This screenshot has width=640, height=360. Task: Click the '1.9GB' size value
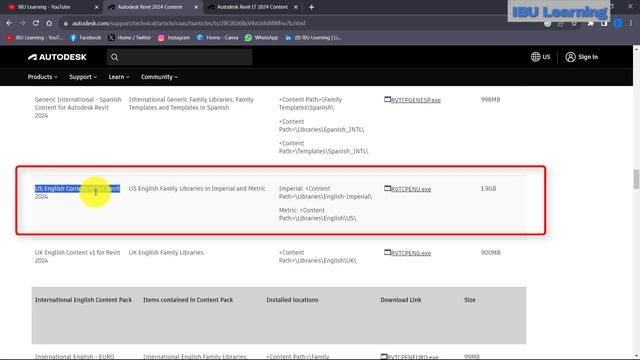(x=488, y=189)
